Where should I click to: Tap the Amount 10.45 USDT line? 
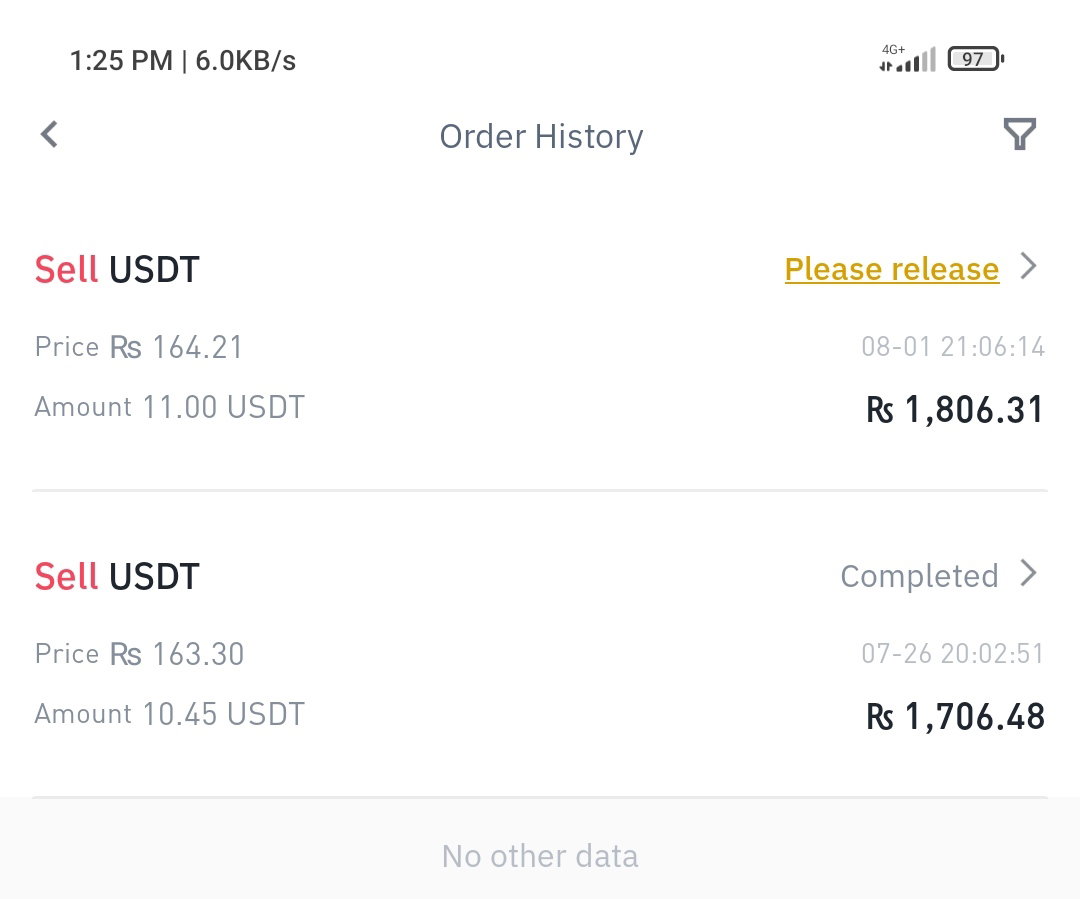(169, 714)
